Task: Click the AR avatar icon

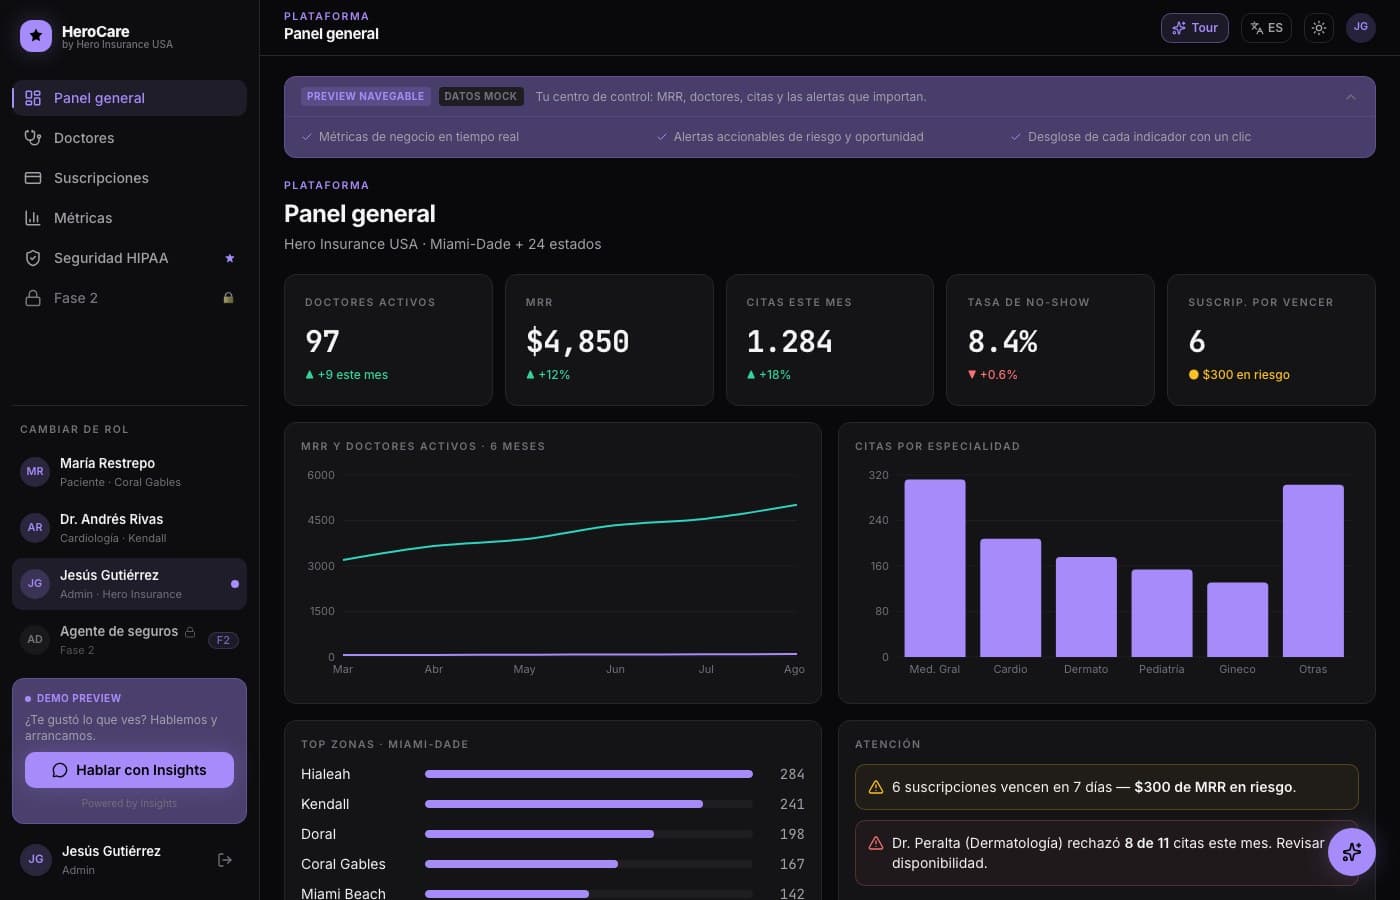Action: [35, 528]
